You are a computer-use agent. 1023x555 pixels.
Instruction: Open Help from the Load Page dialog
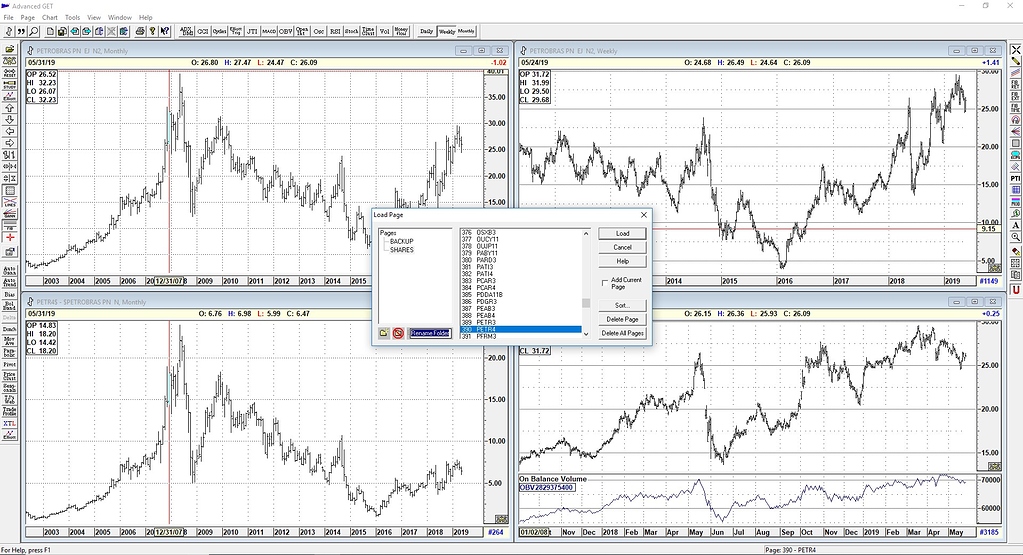point(622,261)
